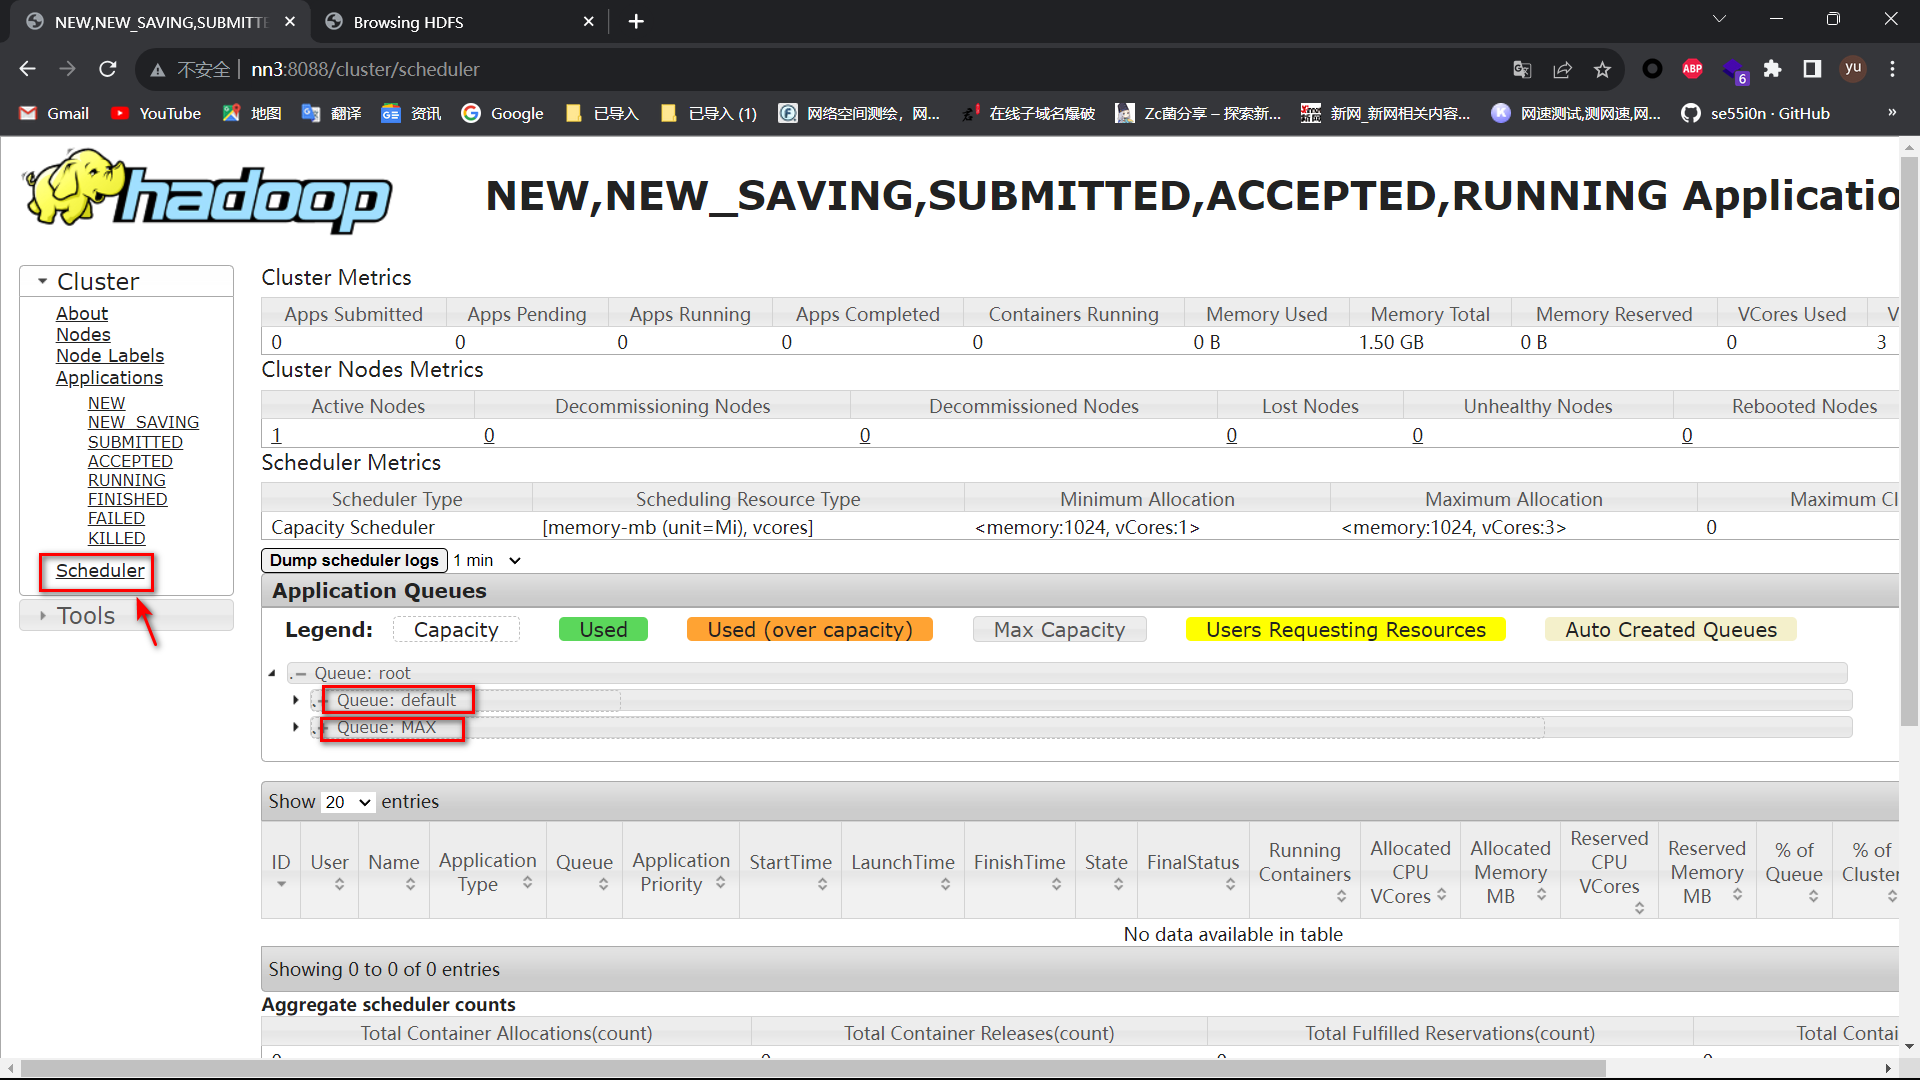
Task: Click the share page icon
Action: pos(1562,69)
